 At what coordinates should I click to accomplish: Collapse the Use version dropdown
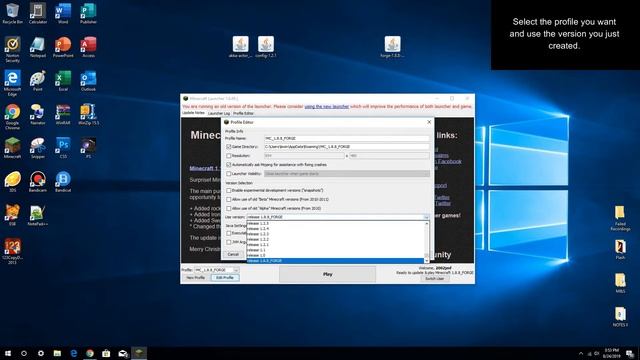pyautogui.click(x=427, y=217)
